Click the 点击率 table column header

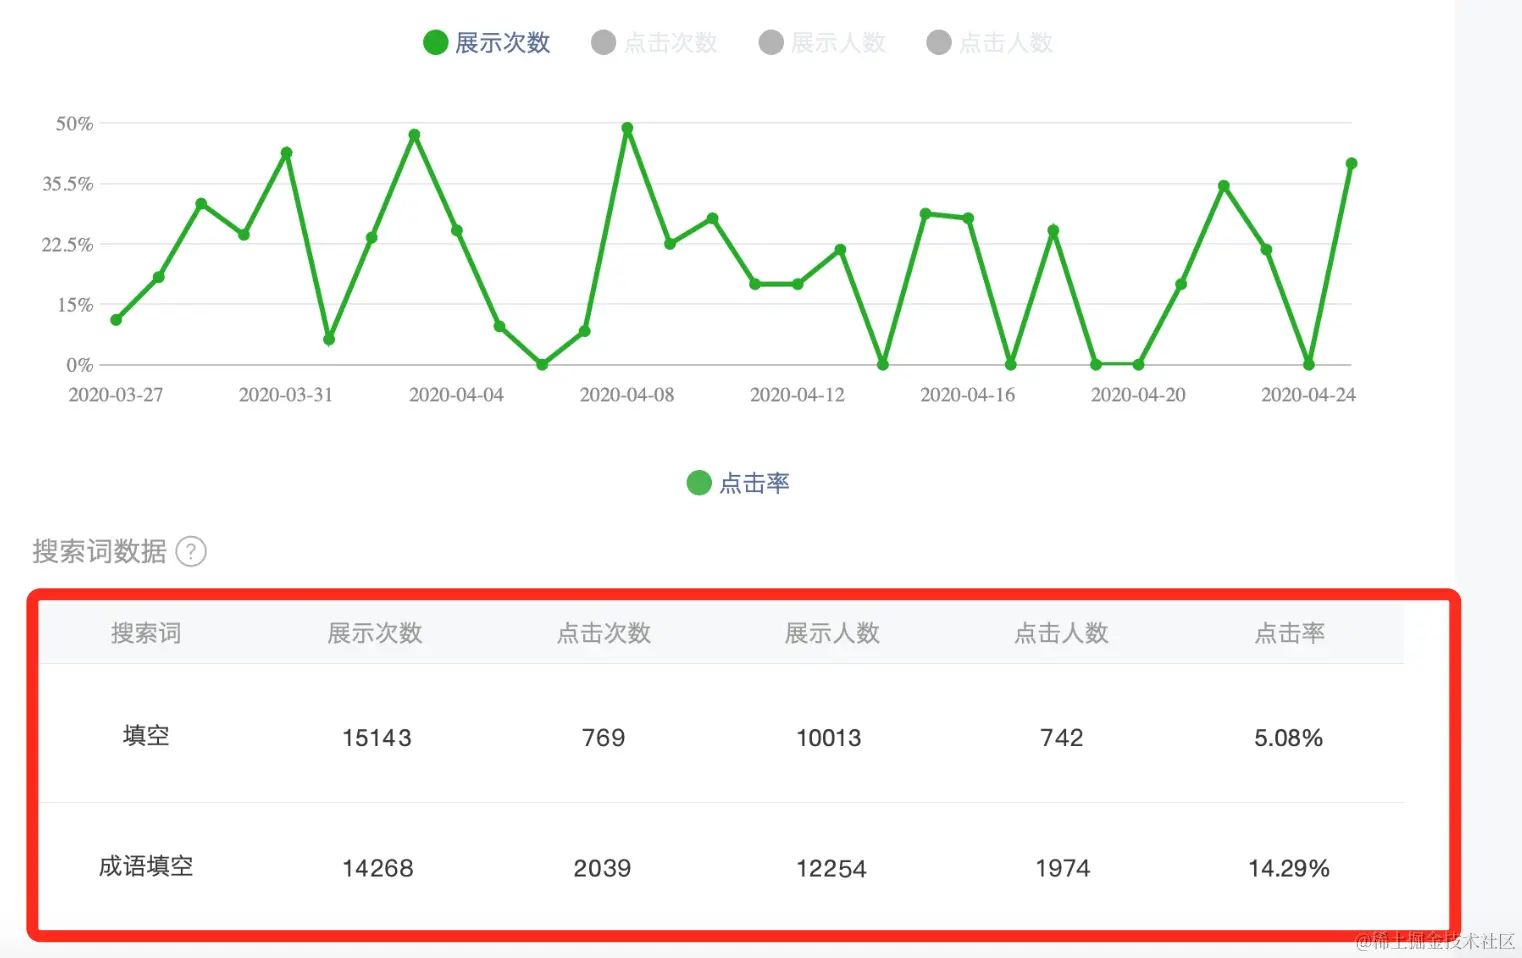tap(1290, 633)
